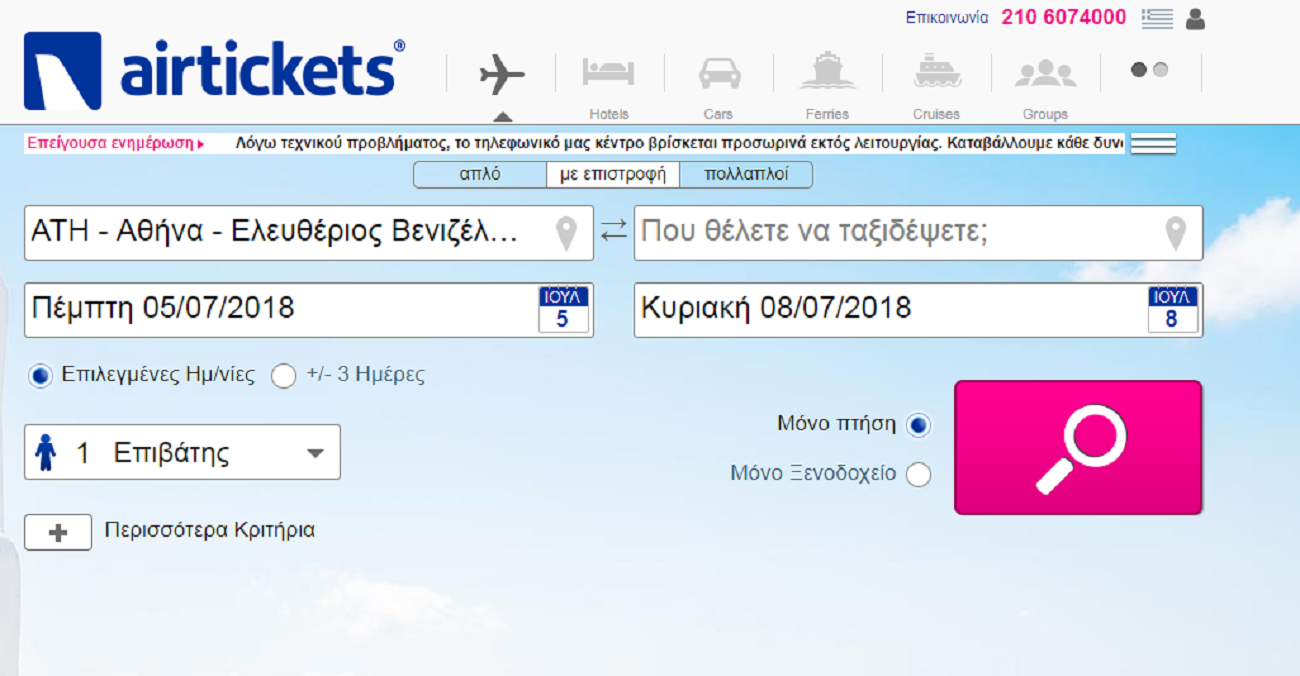The height and width of the screenshot is (676, 1300).
Task: Click the return date Κυριακή 08/07/2018 field
Action: point(918,310)
